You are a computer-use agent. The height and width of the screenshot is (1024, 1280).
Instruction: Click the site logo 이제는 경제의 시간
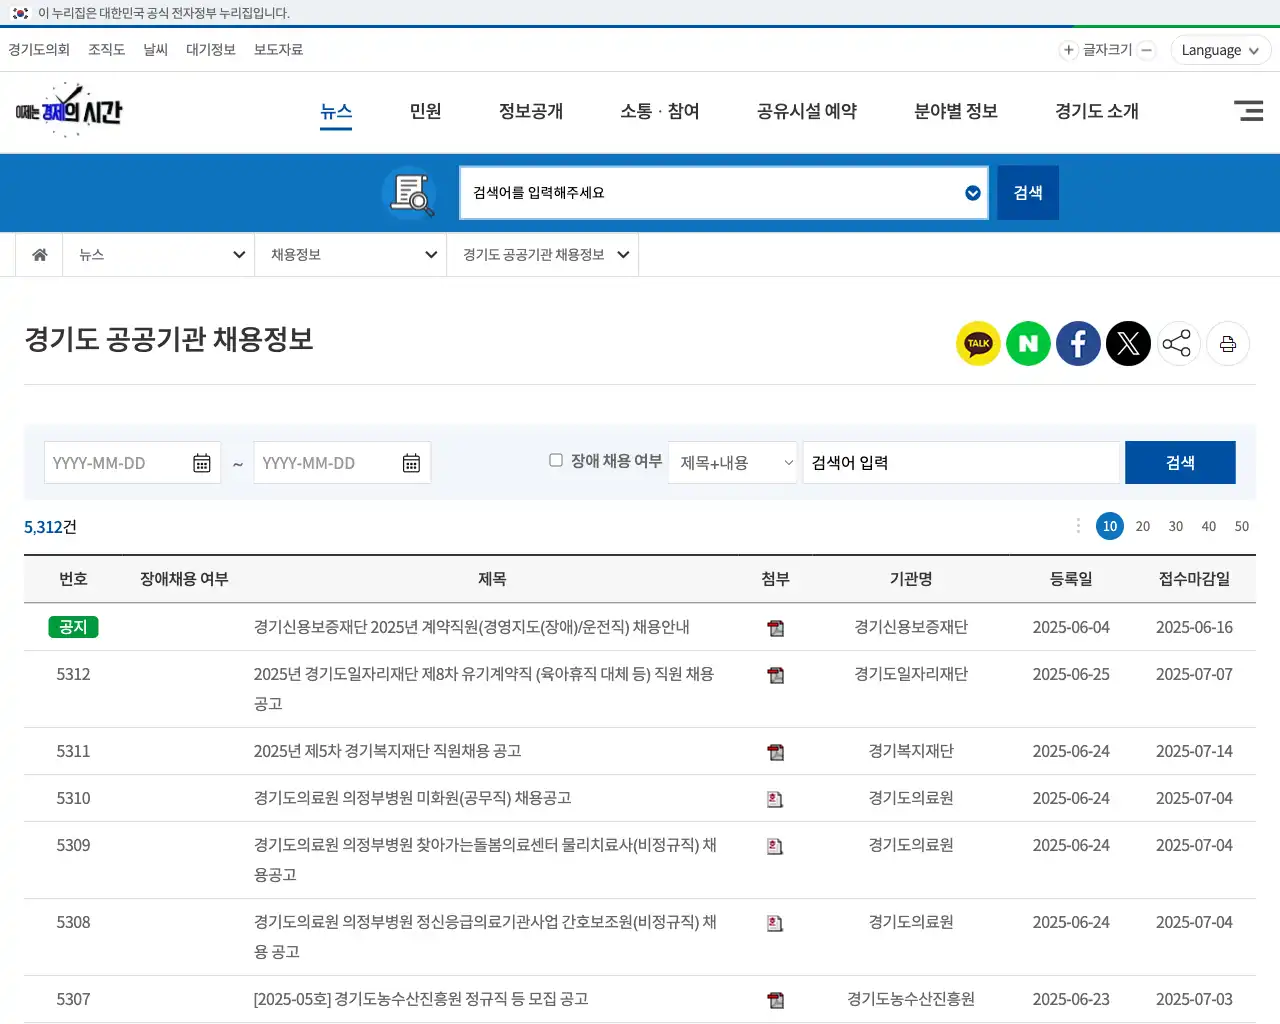68,110
